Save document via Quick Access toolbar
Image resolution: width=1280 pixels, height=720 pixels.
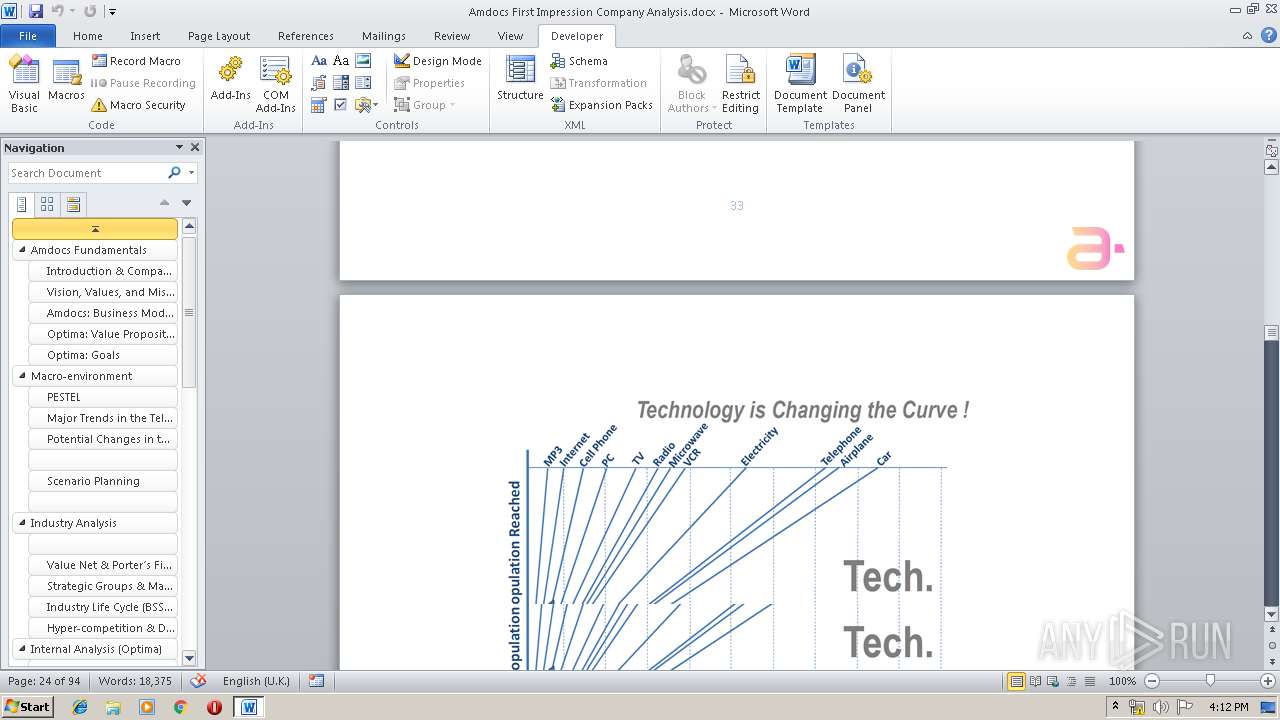[x=36, y=11]
